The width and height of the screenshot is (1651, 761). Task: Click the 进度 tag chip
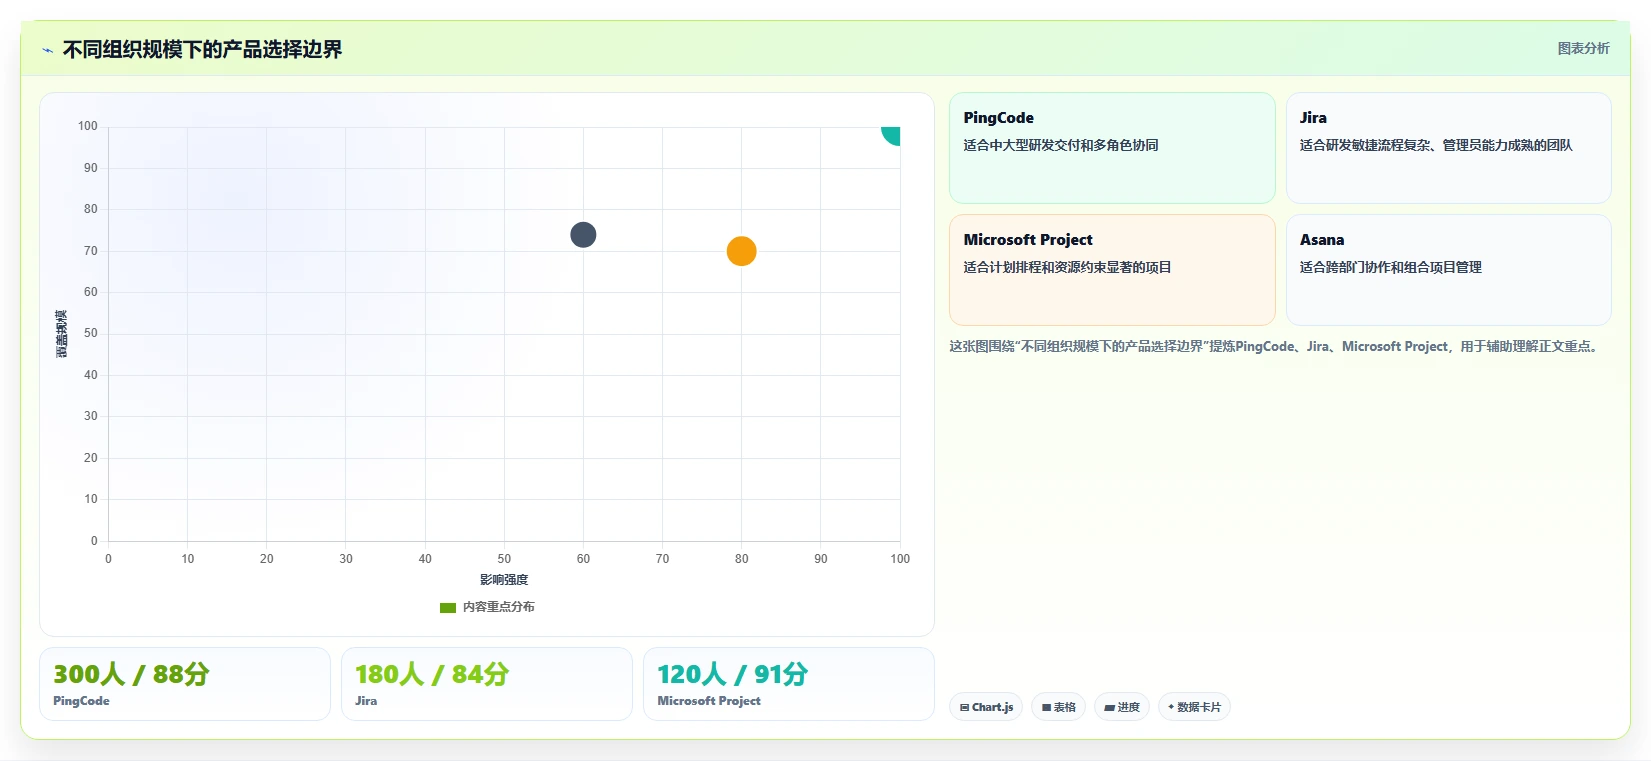1121,707
